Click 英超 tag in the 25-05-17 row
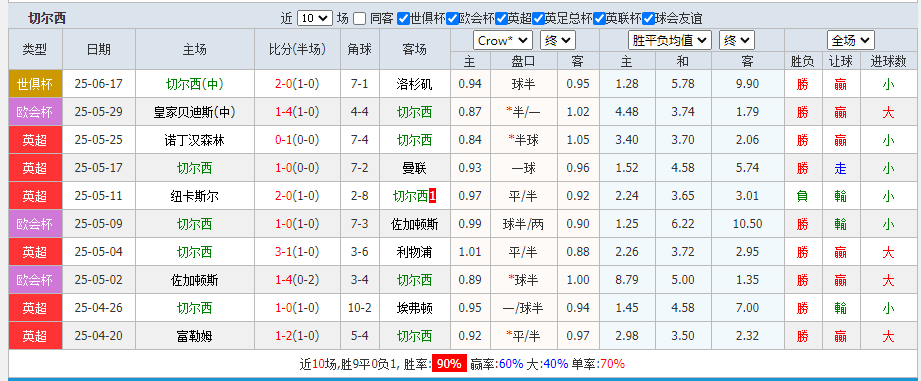Image resolution: width=921 pixels, height=381 pixels. pos(35,168)
